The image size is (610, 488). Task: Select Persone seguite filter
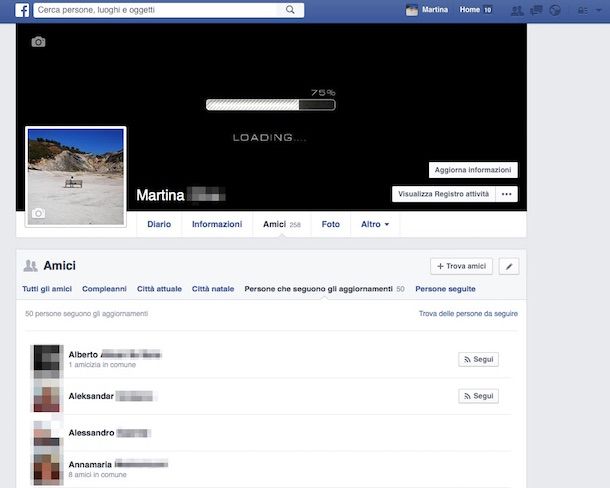445,289
